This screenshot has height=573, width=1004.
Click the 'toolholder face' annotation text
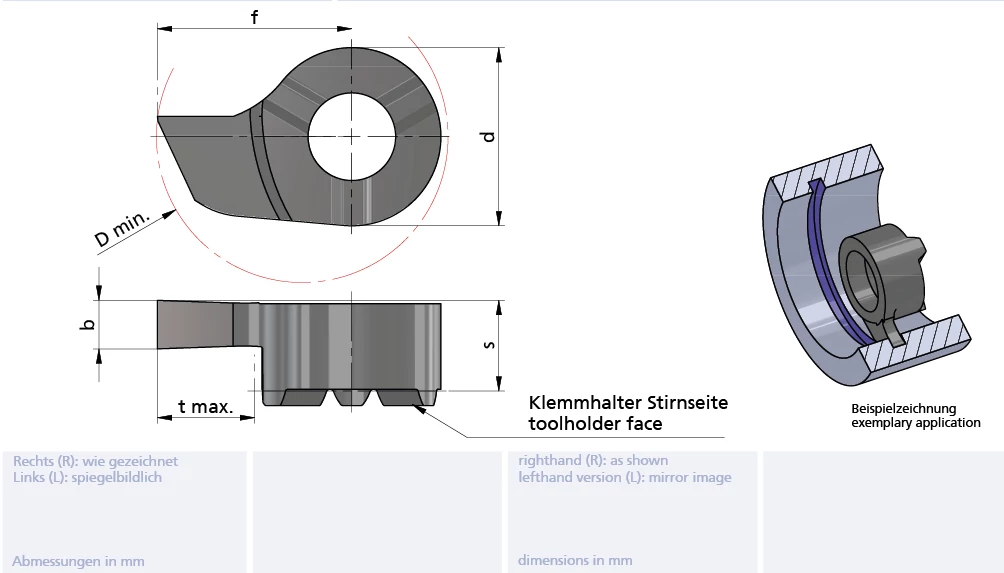(x=595, y=424)
